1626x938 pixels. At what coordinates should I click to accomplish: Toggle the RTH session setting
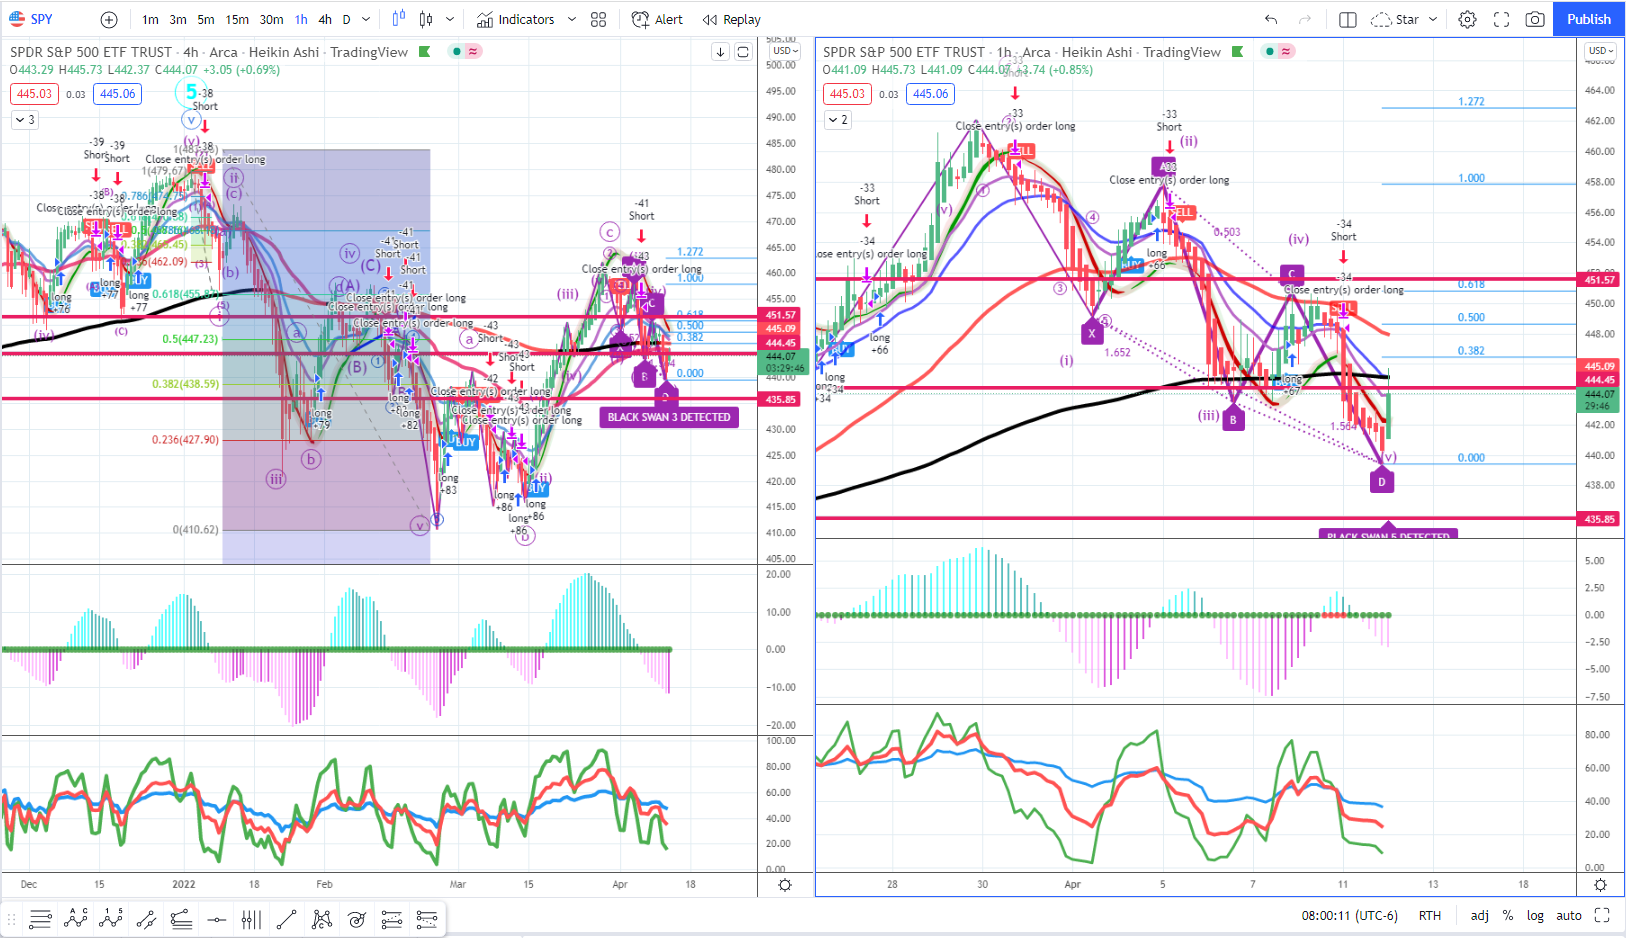click(1430, 915)
